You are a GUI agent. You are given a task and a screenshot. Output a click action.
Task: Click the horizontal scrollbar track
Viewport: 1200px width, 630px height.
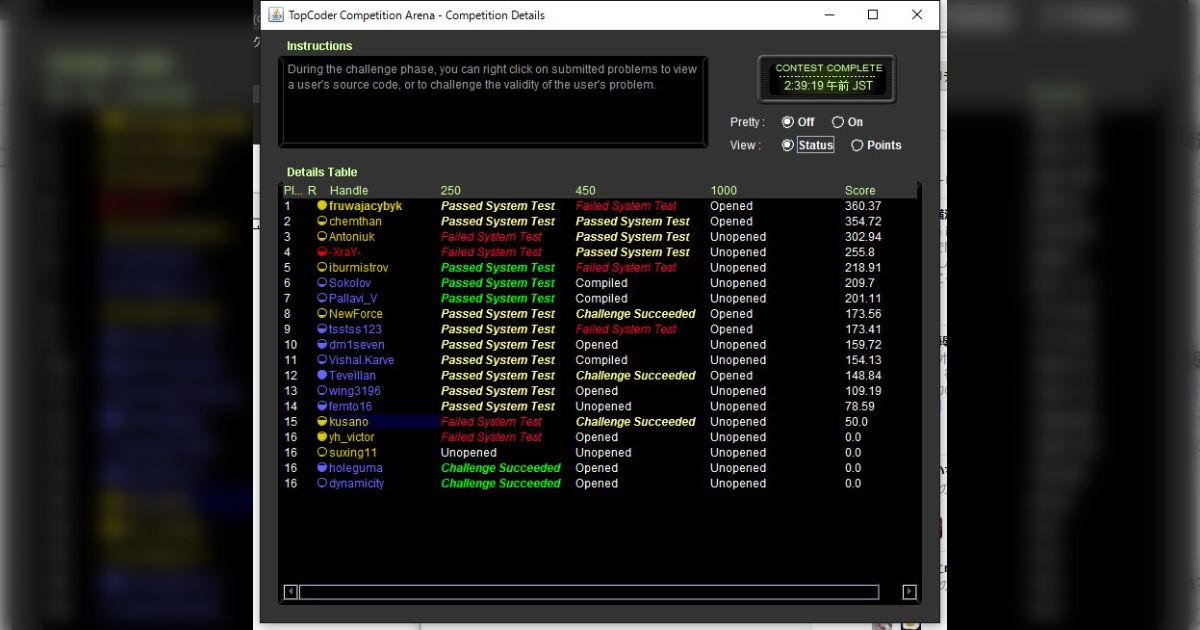tap(588, 592)
